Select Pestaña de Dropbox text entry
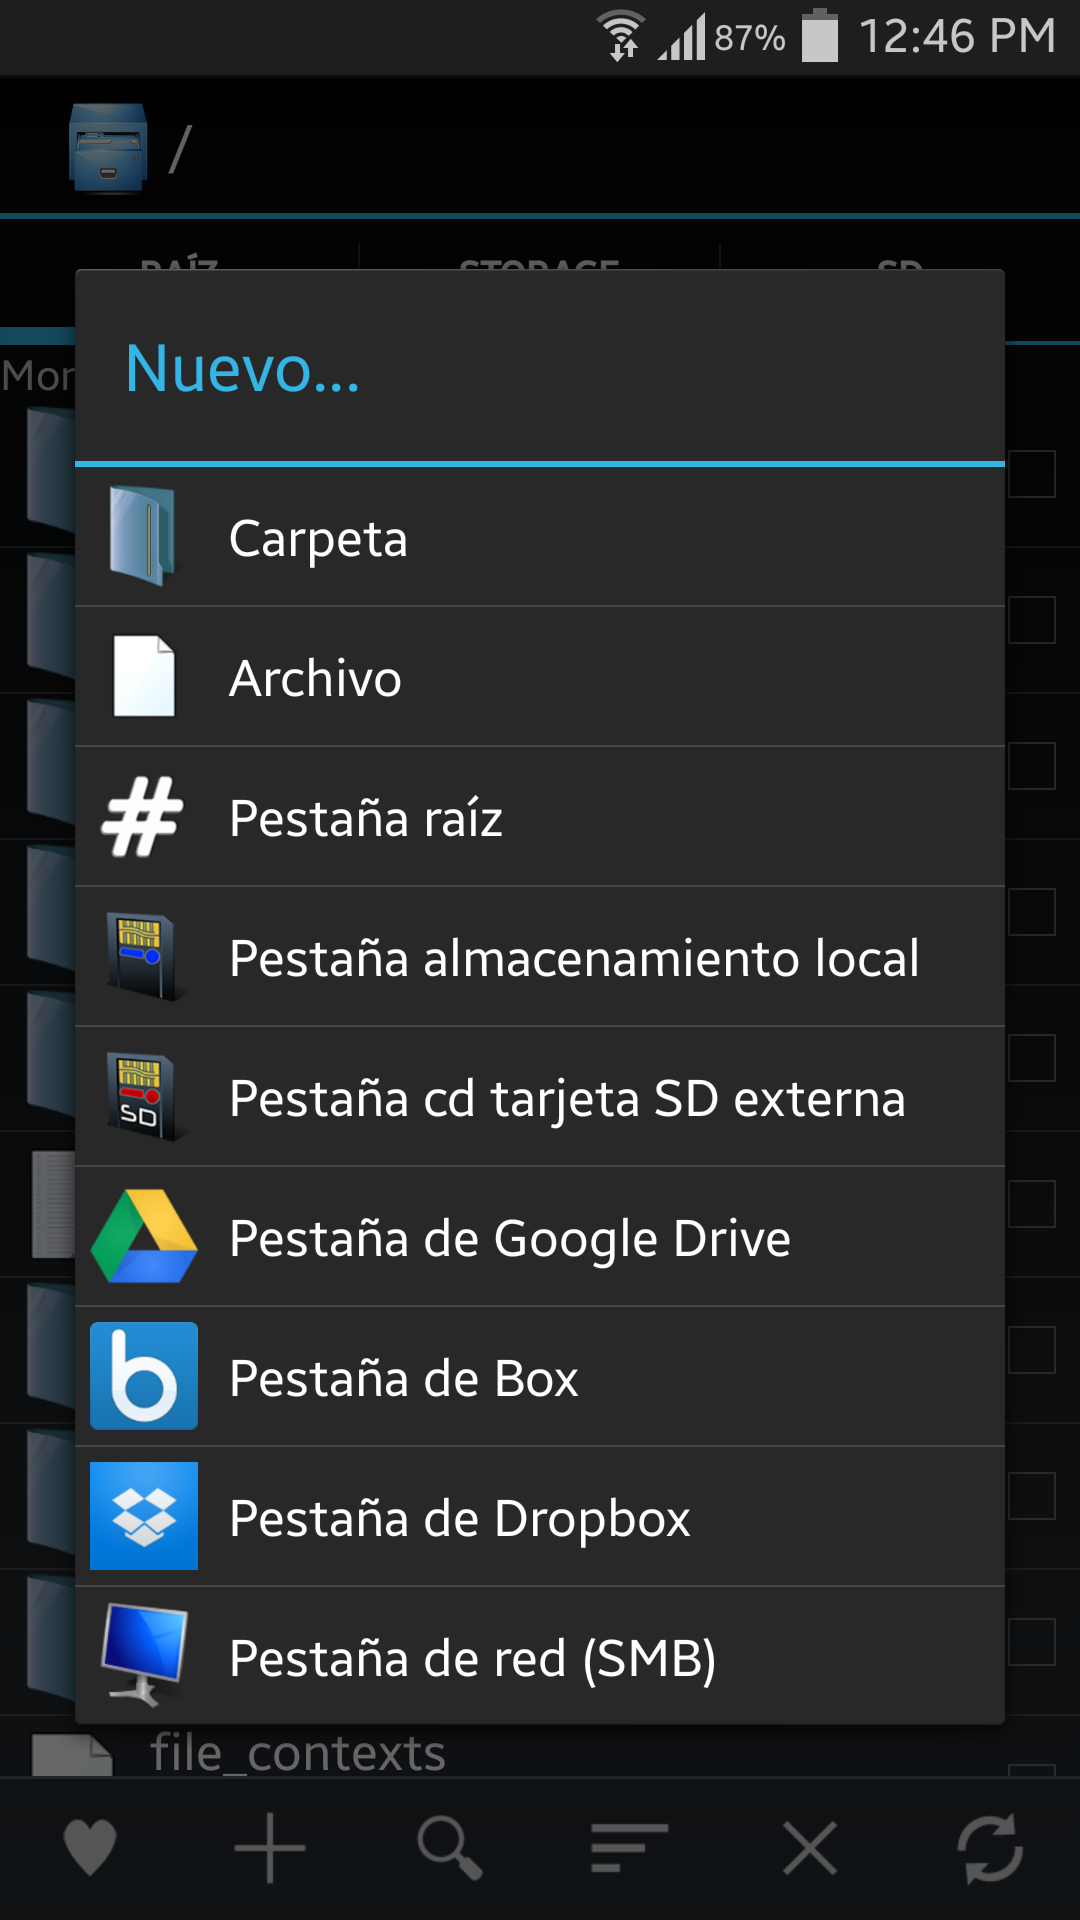Viewport: 1080px width, 1920px height. (x=460, y=1518)
